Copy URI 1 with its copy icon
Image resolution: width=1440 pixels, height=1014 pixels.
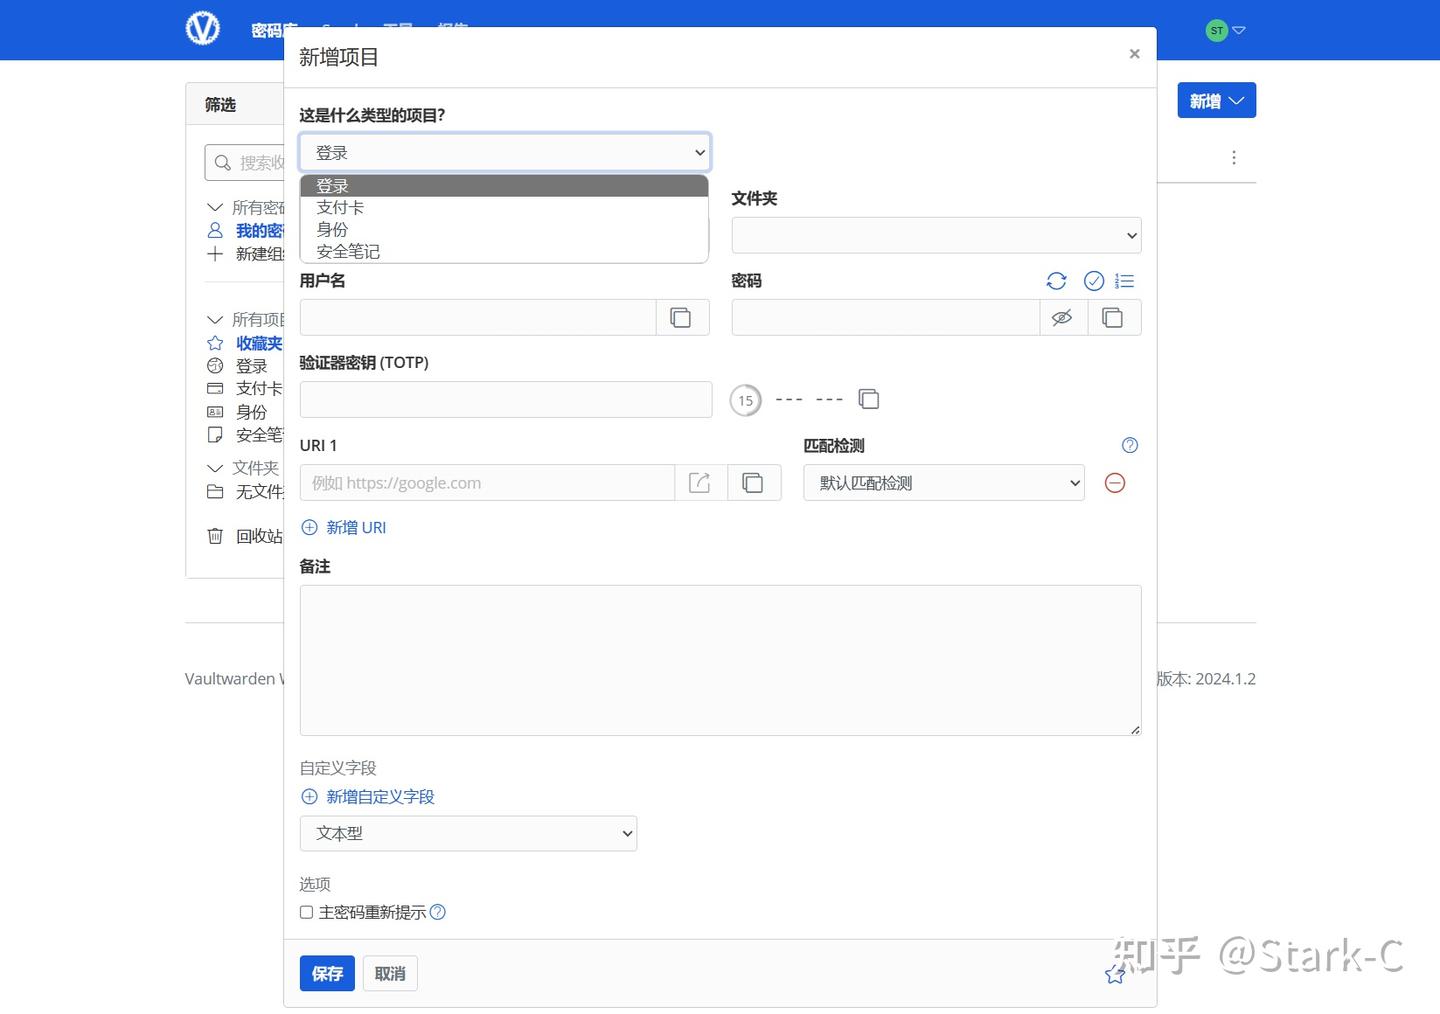pos(753,483)
